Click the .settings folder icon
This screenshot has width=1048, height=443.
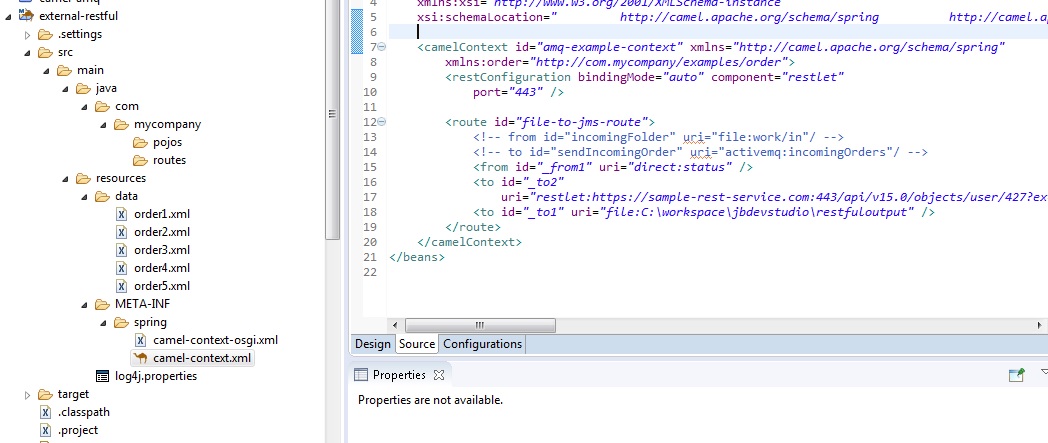45,34
